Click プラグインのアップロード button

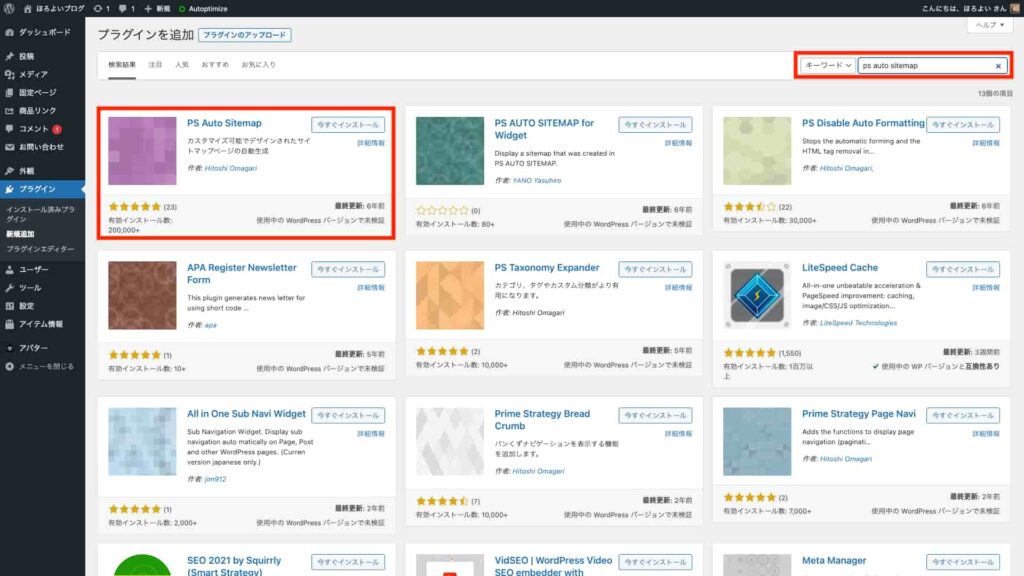point(244,35)
